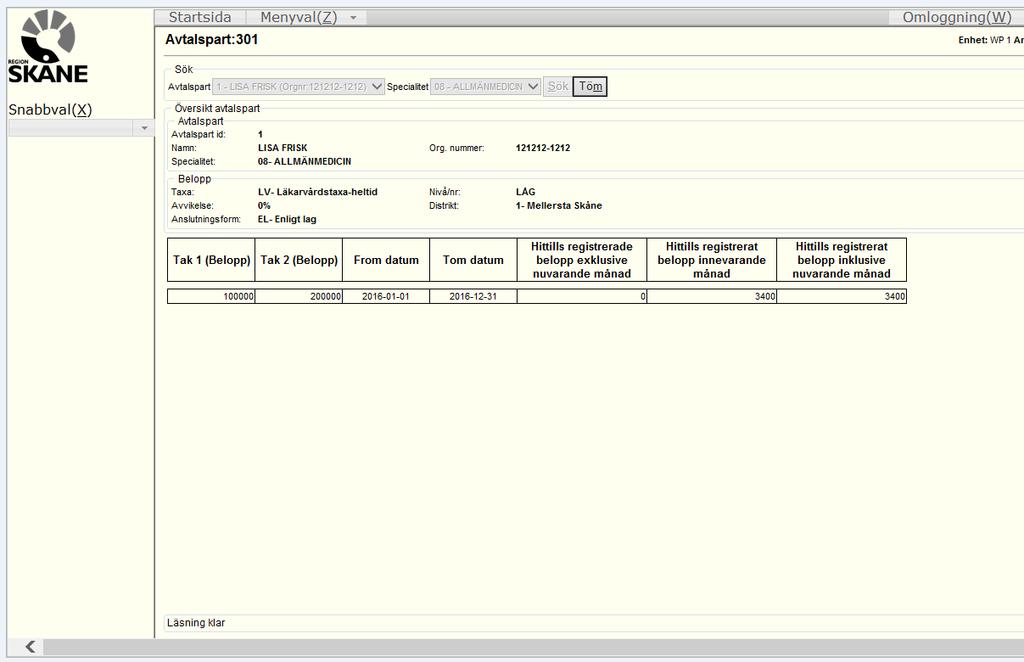Open the Avtalspart combo box
Viewport: 1024px width, 662px height.
pyautogui.click(x=298, y=86)
